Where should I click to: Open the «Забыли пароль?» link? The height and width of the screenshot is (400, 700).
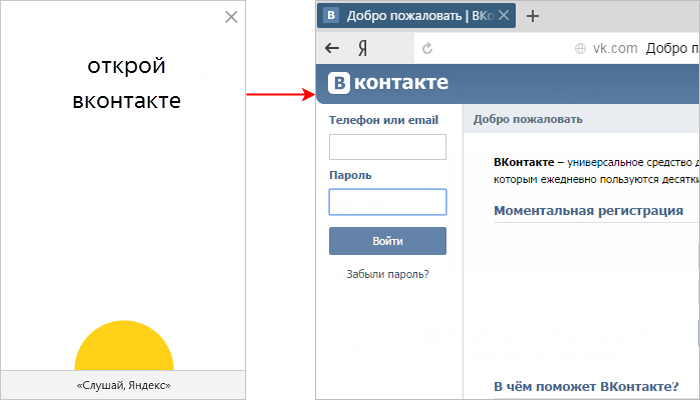click(388, 274)
